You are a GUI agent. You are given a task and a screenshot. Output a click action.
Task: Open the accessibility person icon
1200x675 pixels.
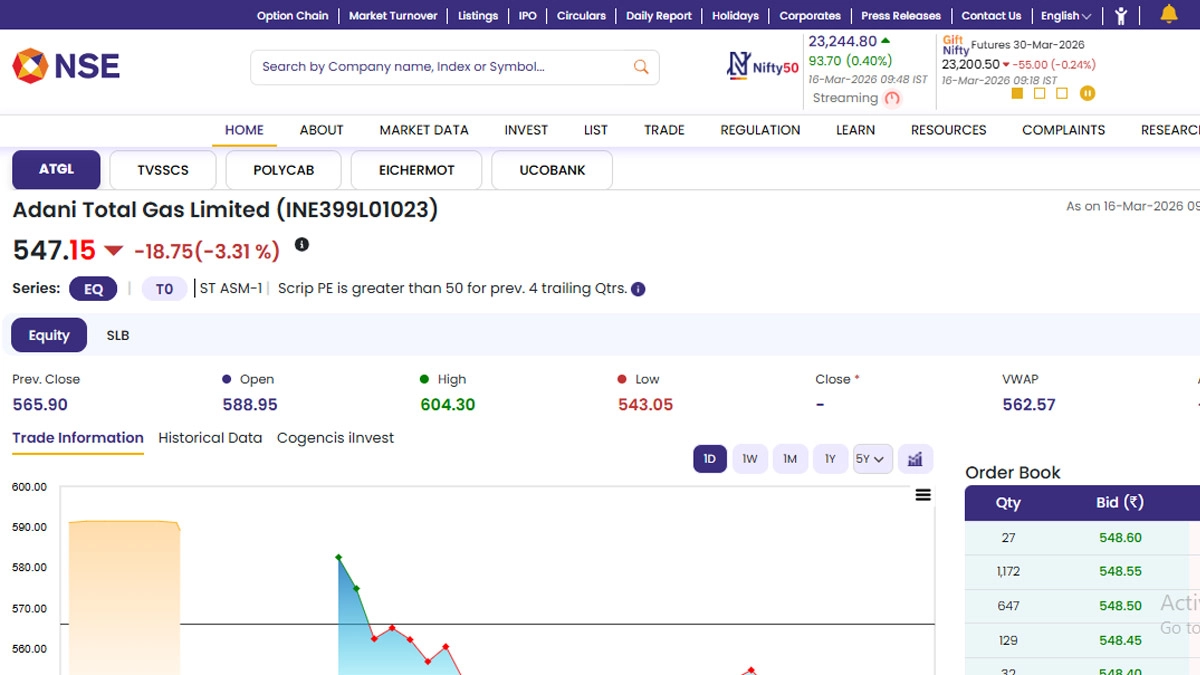point(1121,15)
